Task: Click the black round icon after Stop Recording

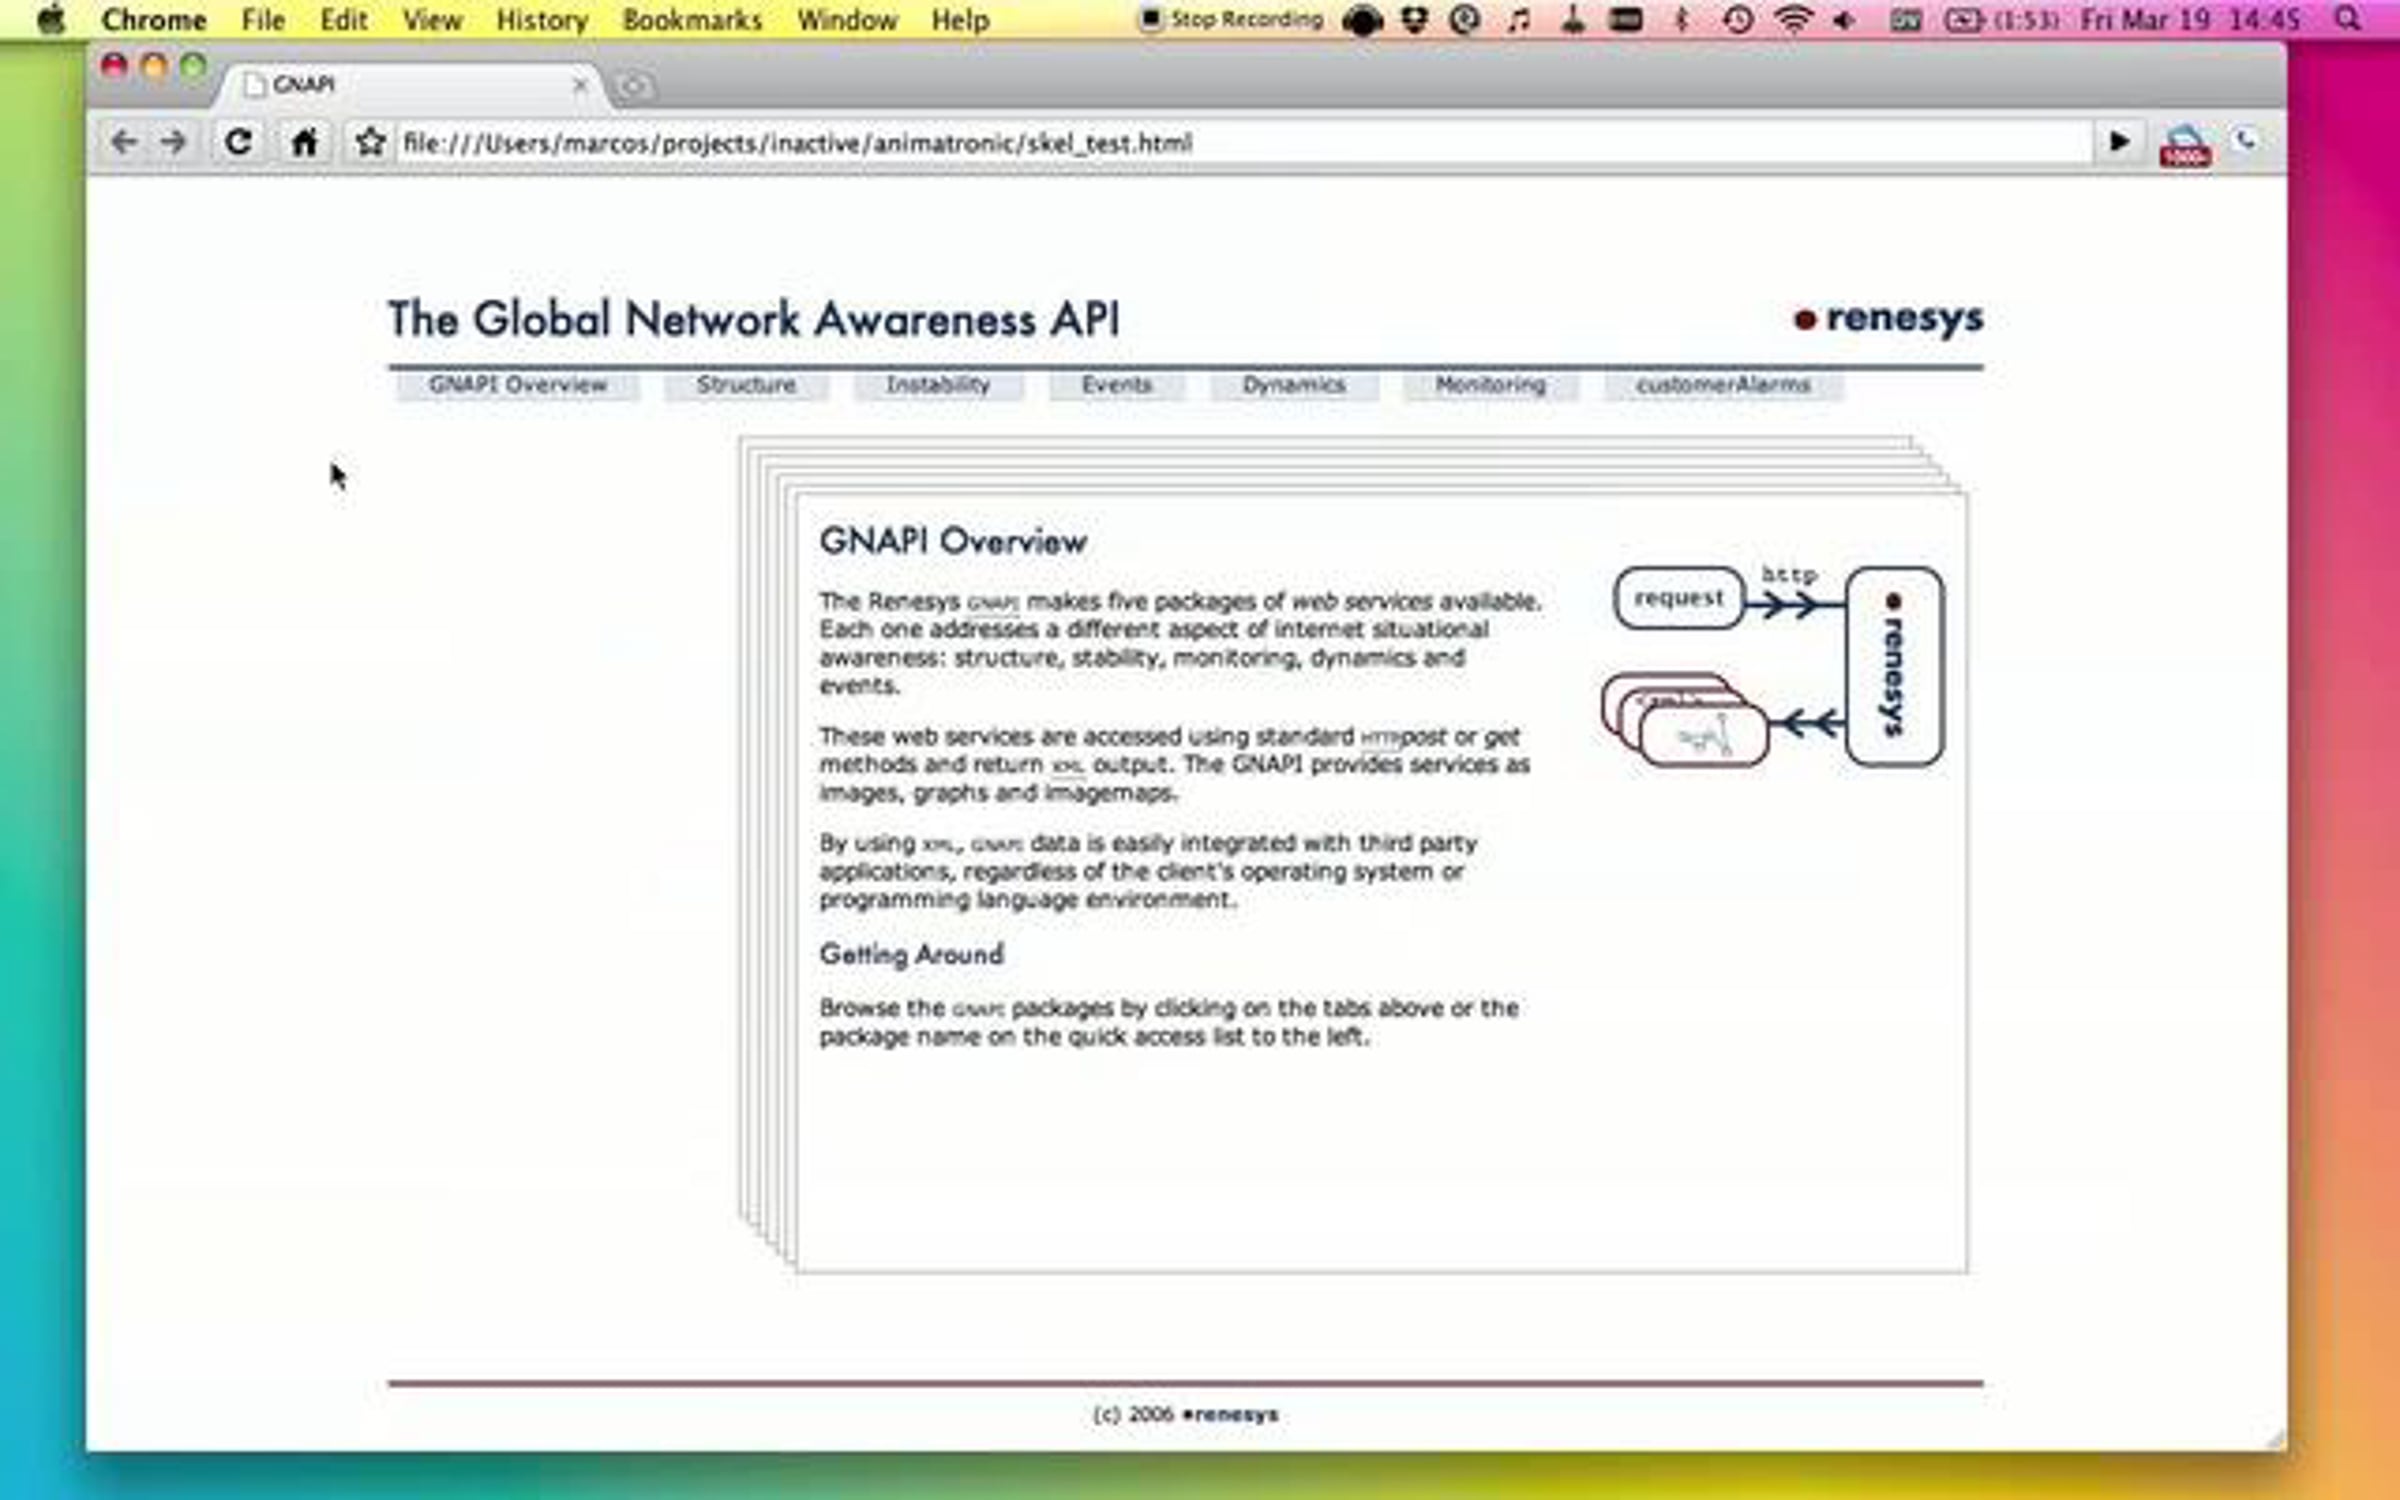Action: tap(1362, 19)
